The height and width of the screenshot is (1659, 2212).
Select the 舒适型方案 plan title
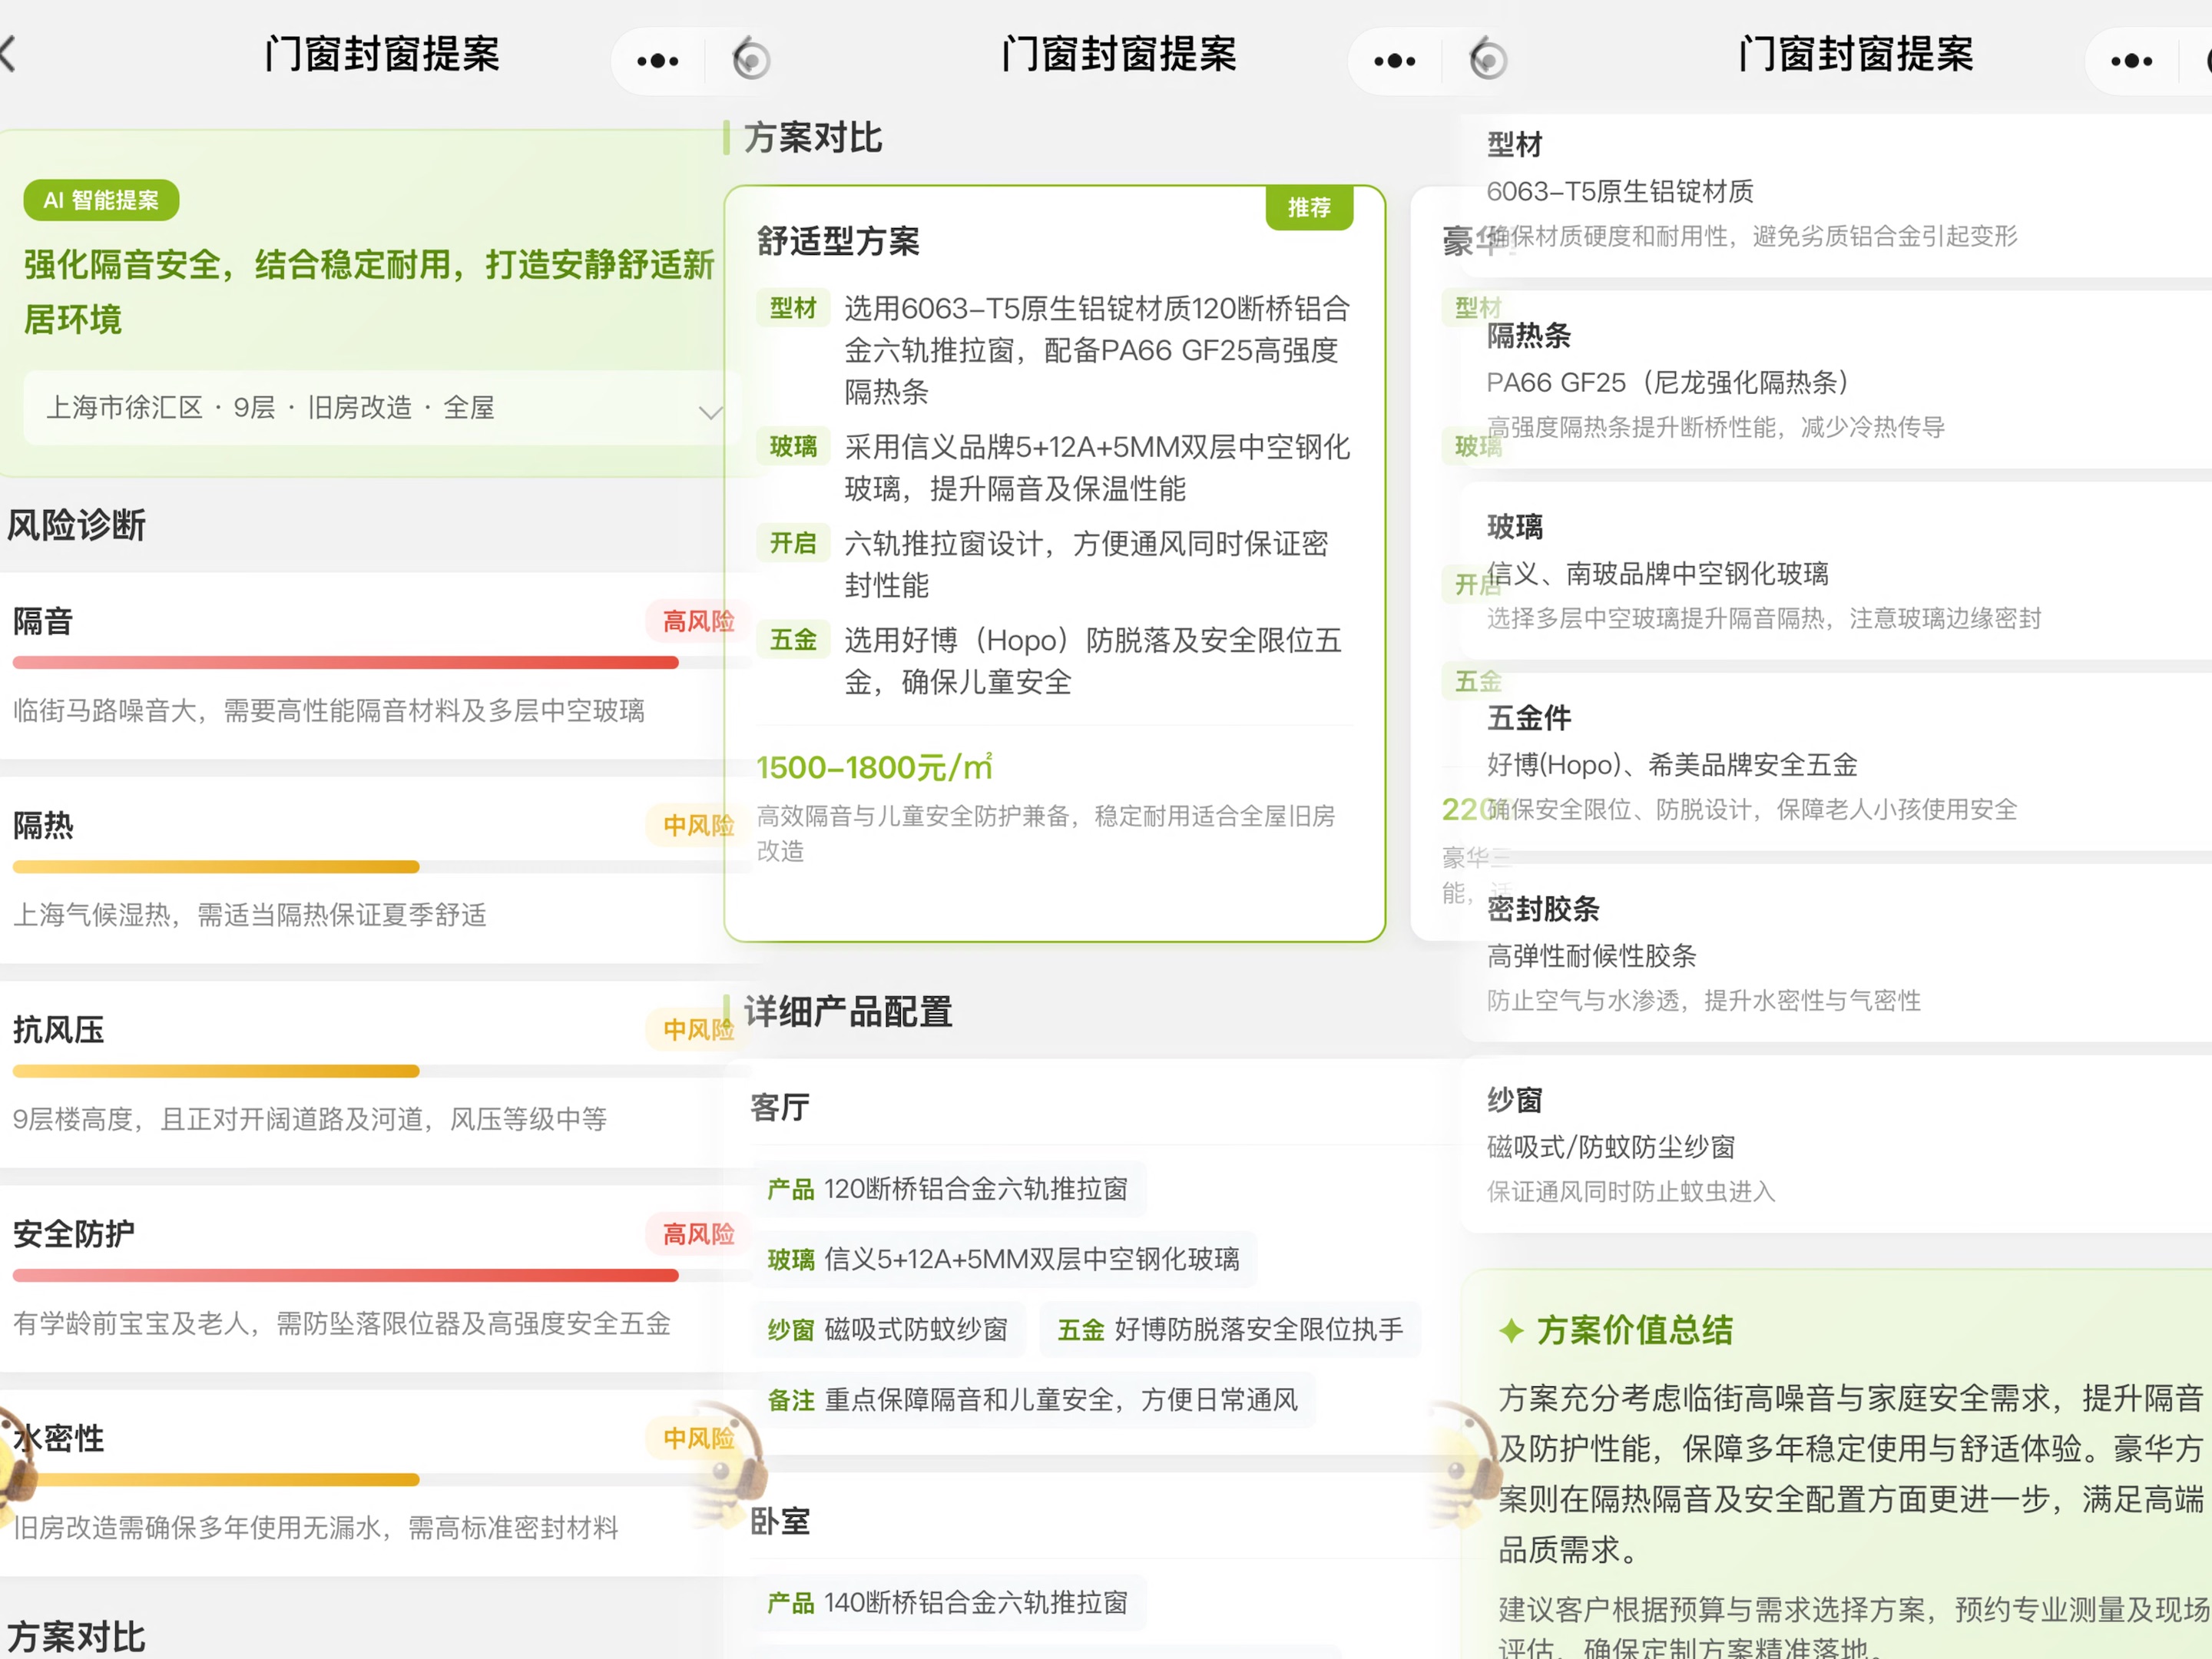coord(838,241)
